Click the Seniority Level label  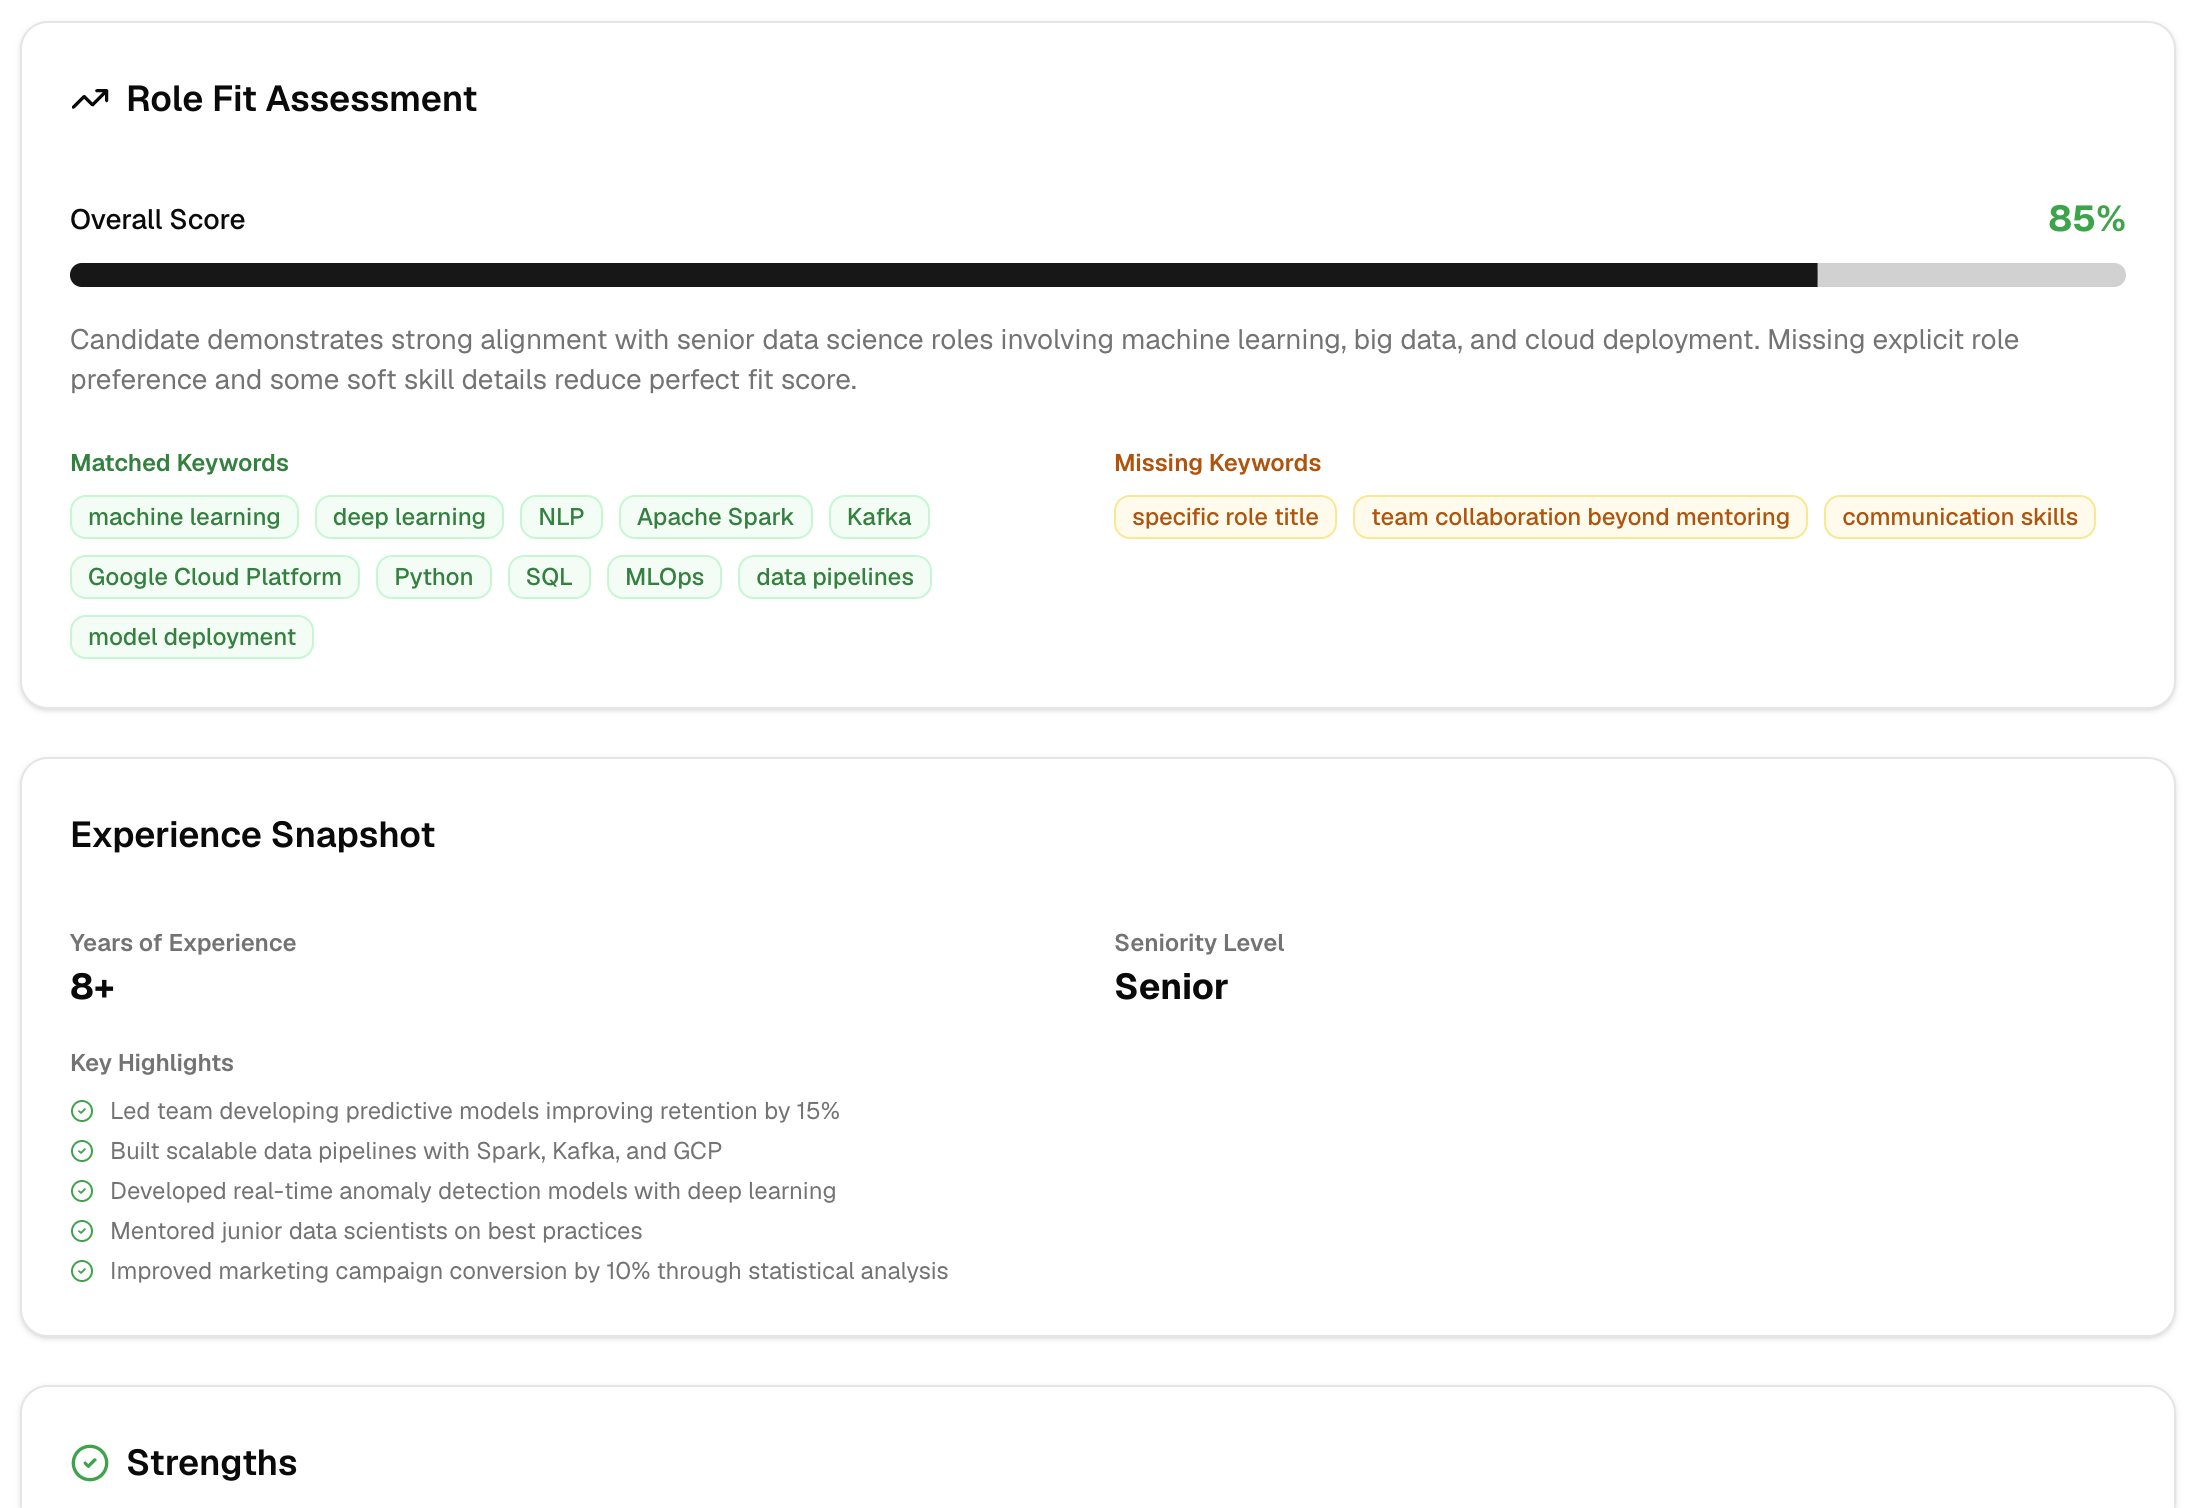1199,943
